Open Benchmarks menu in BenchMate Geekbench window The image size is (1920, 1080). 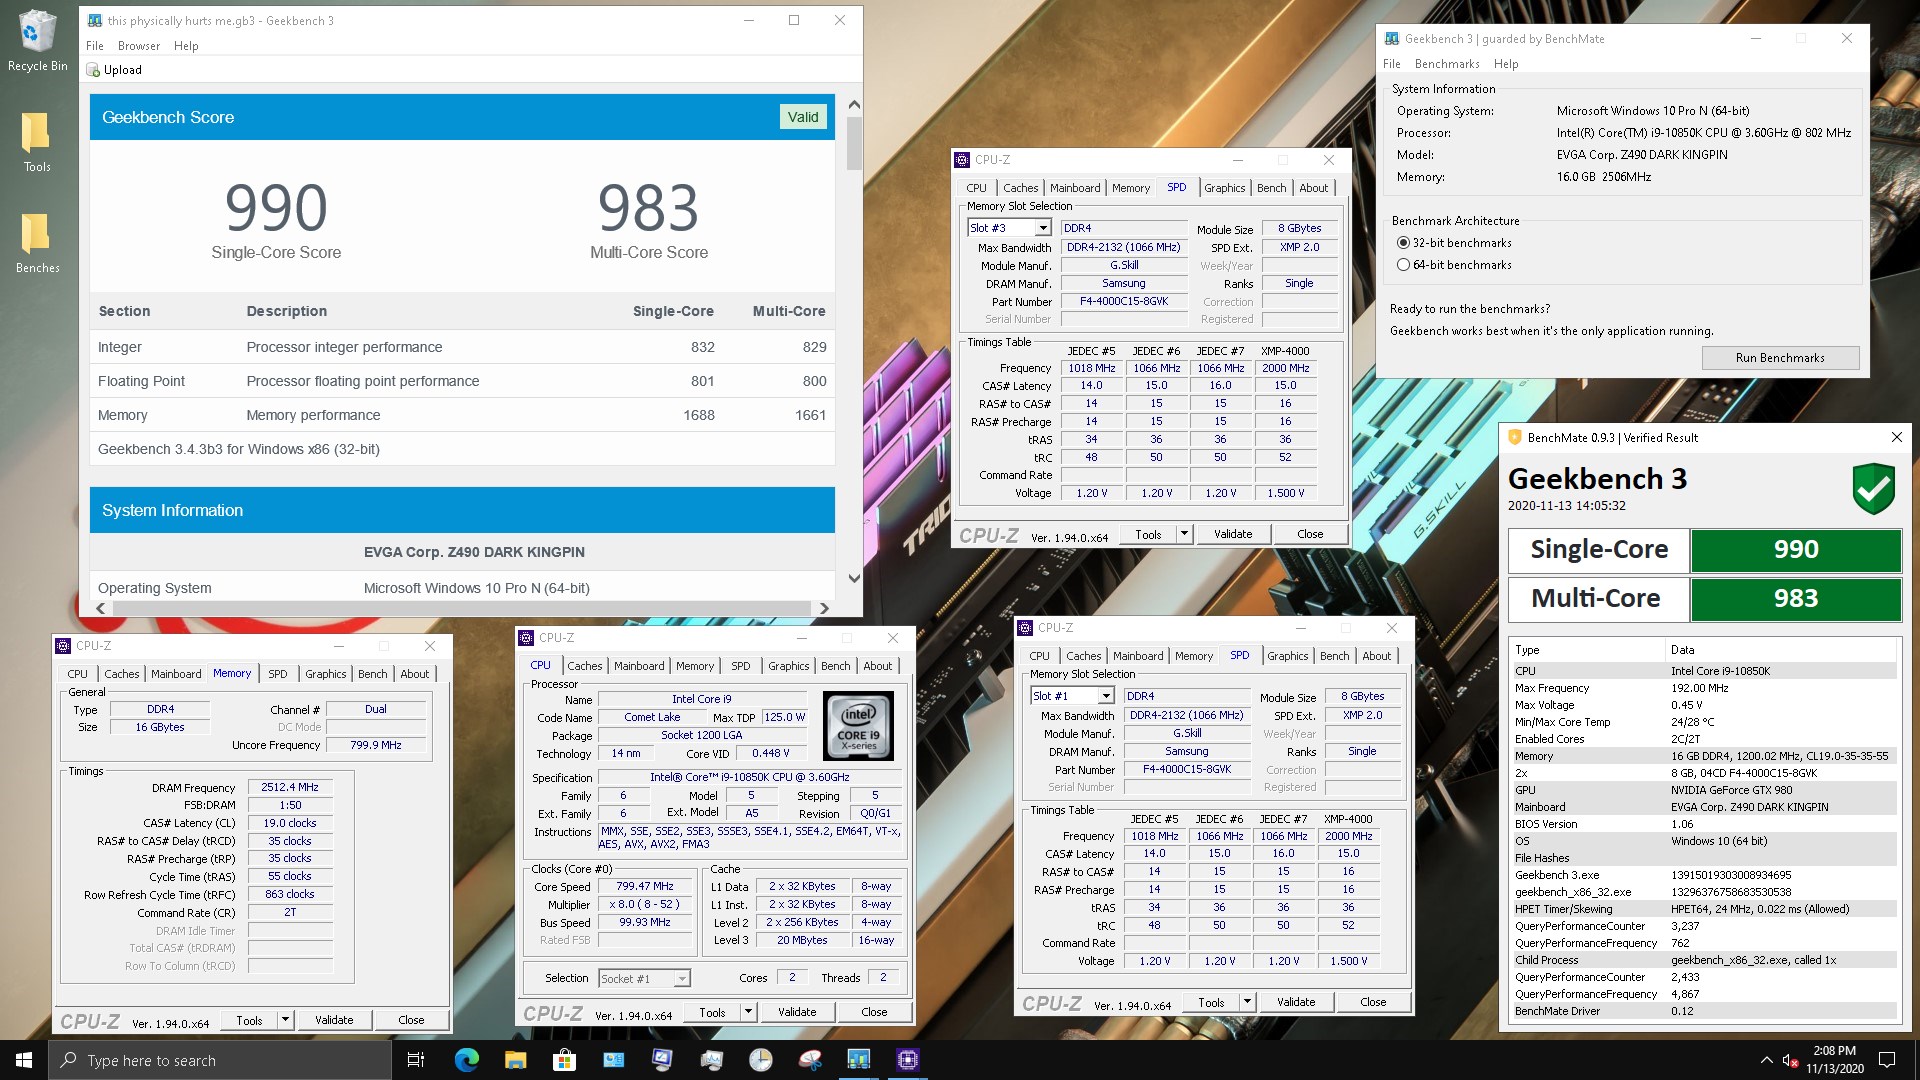click(x=1447, y=64)
